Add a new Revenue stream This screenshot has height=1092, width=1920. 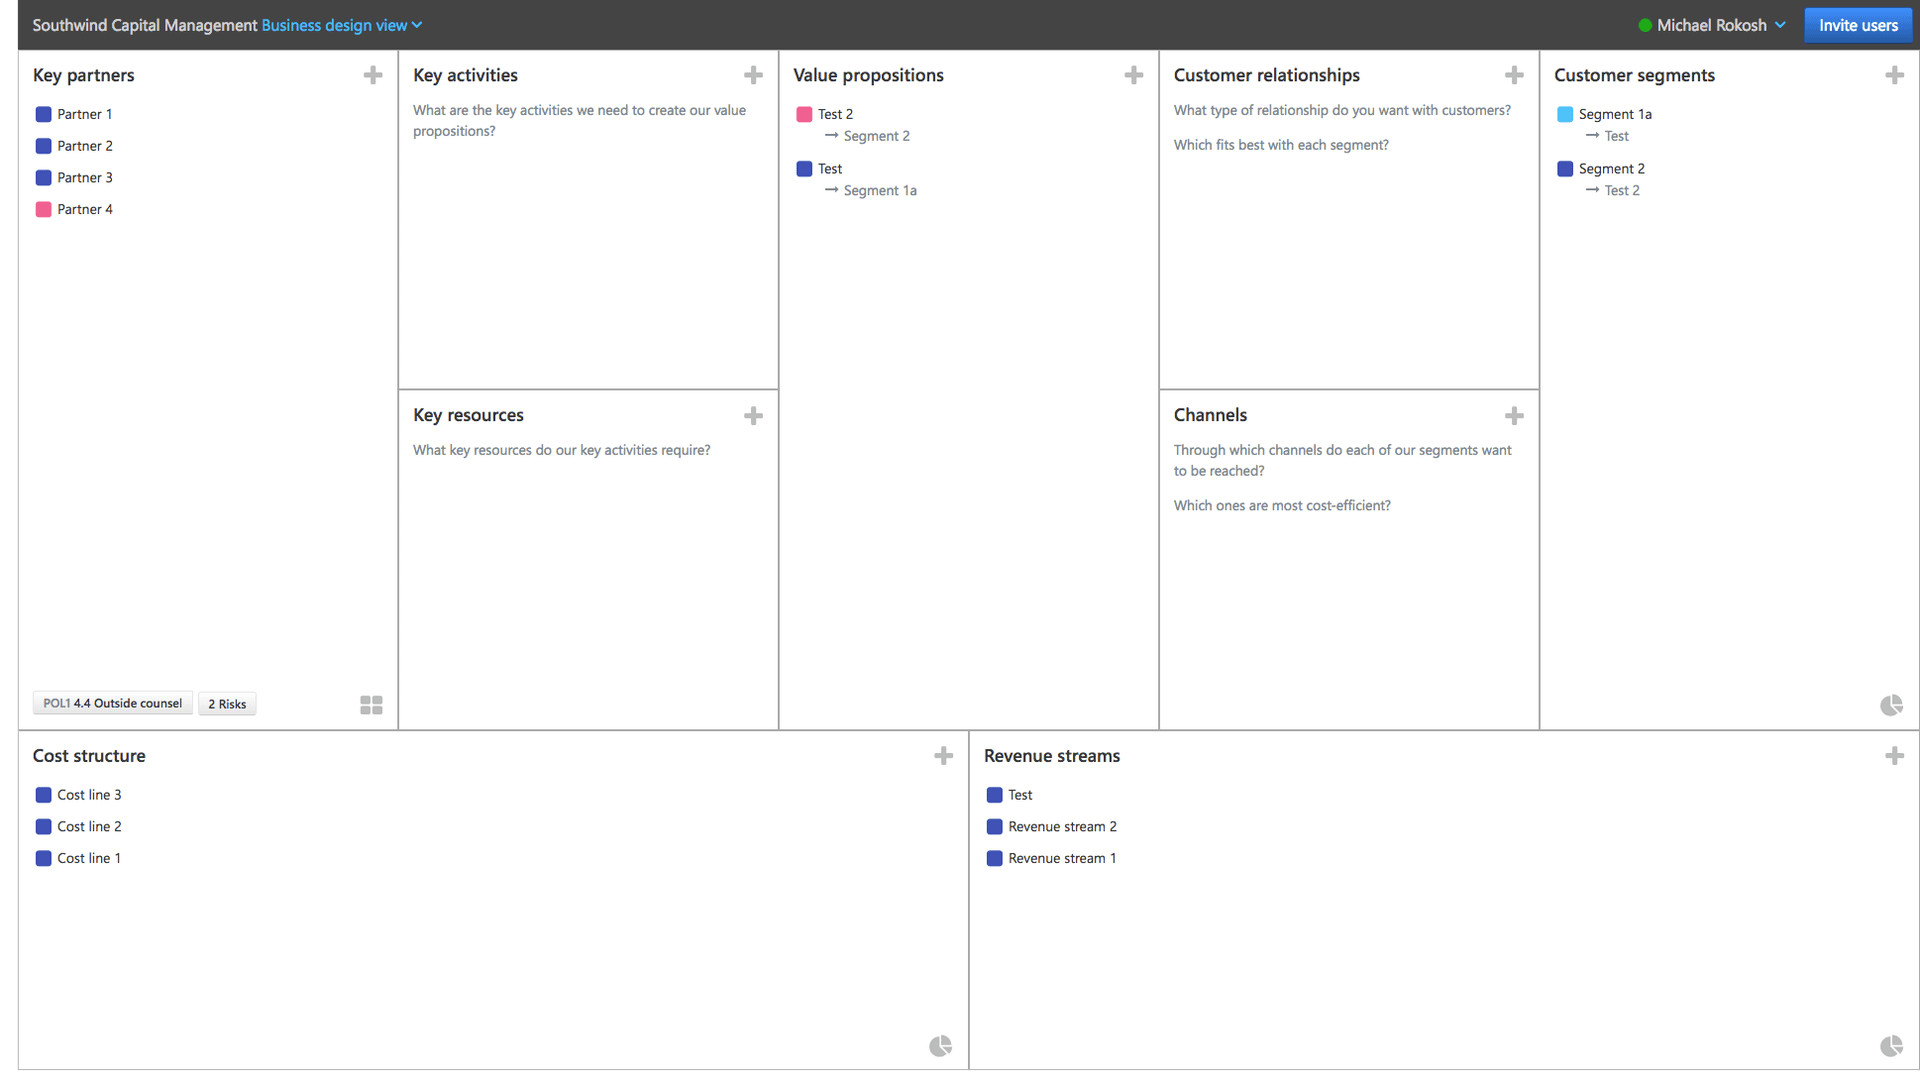[x=1894, y=756]
